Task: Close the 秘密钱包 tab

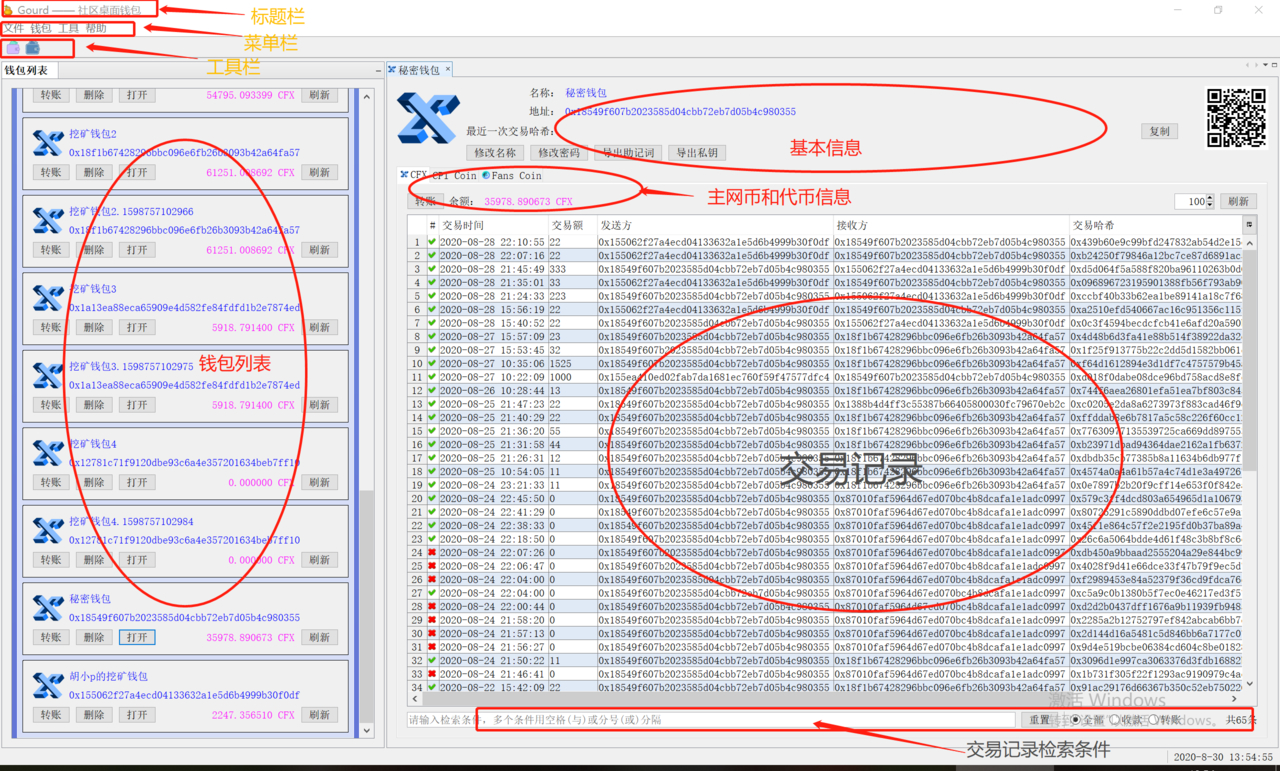Action: 448,70
